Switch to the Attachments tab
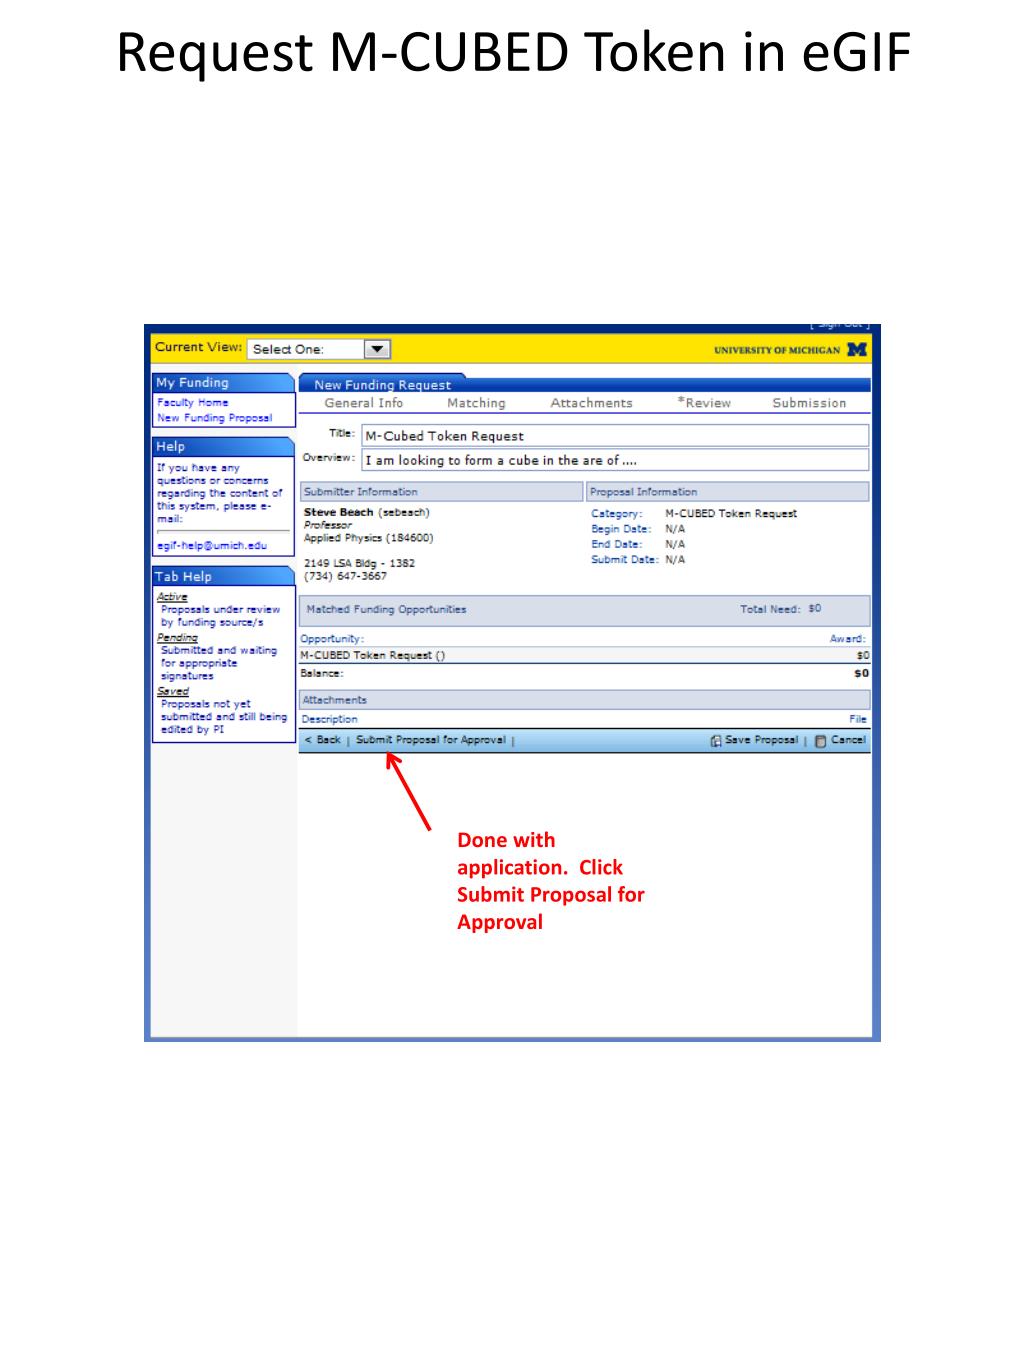This screenshot has width=1024, height=1365. coord(591,403)
